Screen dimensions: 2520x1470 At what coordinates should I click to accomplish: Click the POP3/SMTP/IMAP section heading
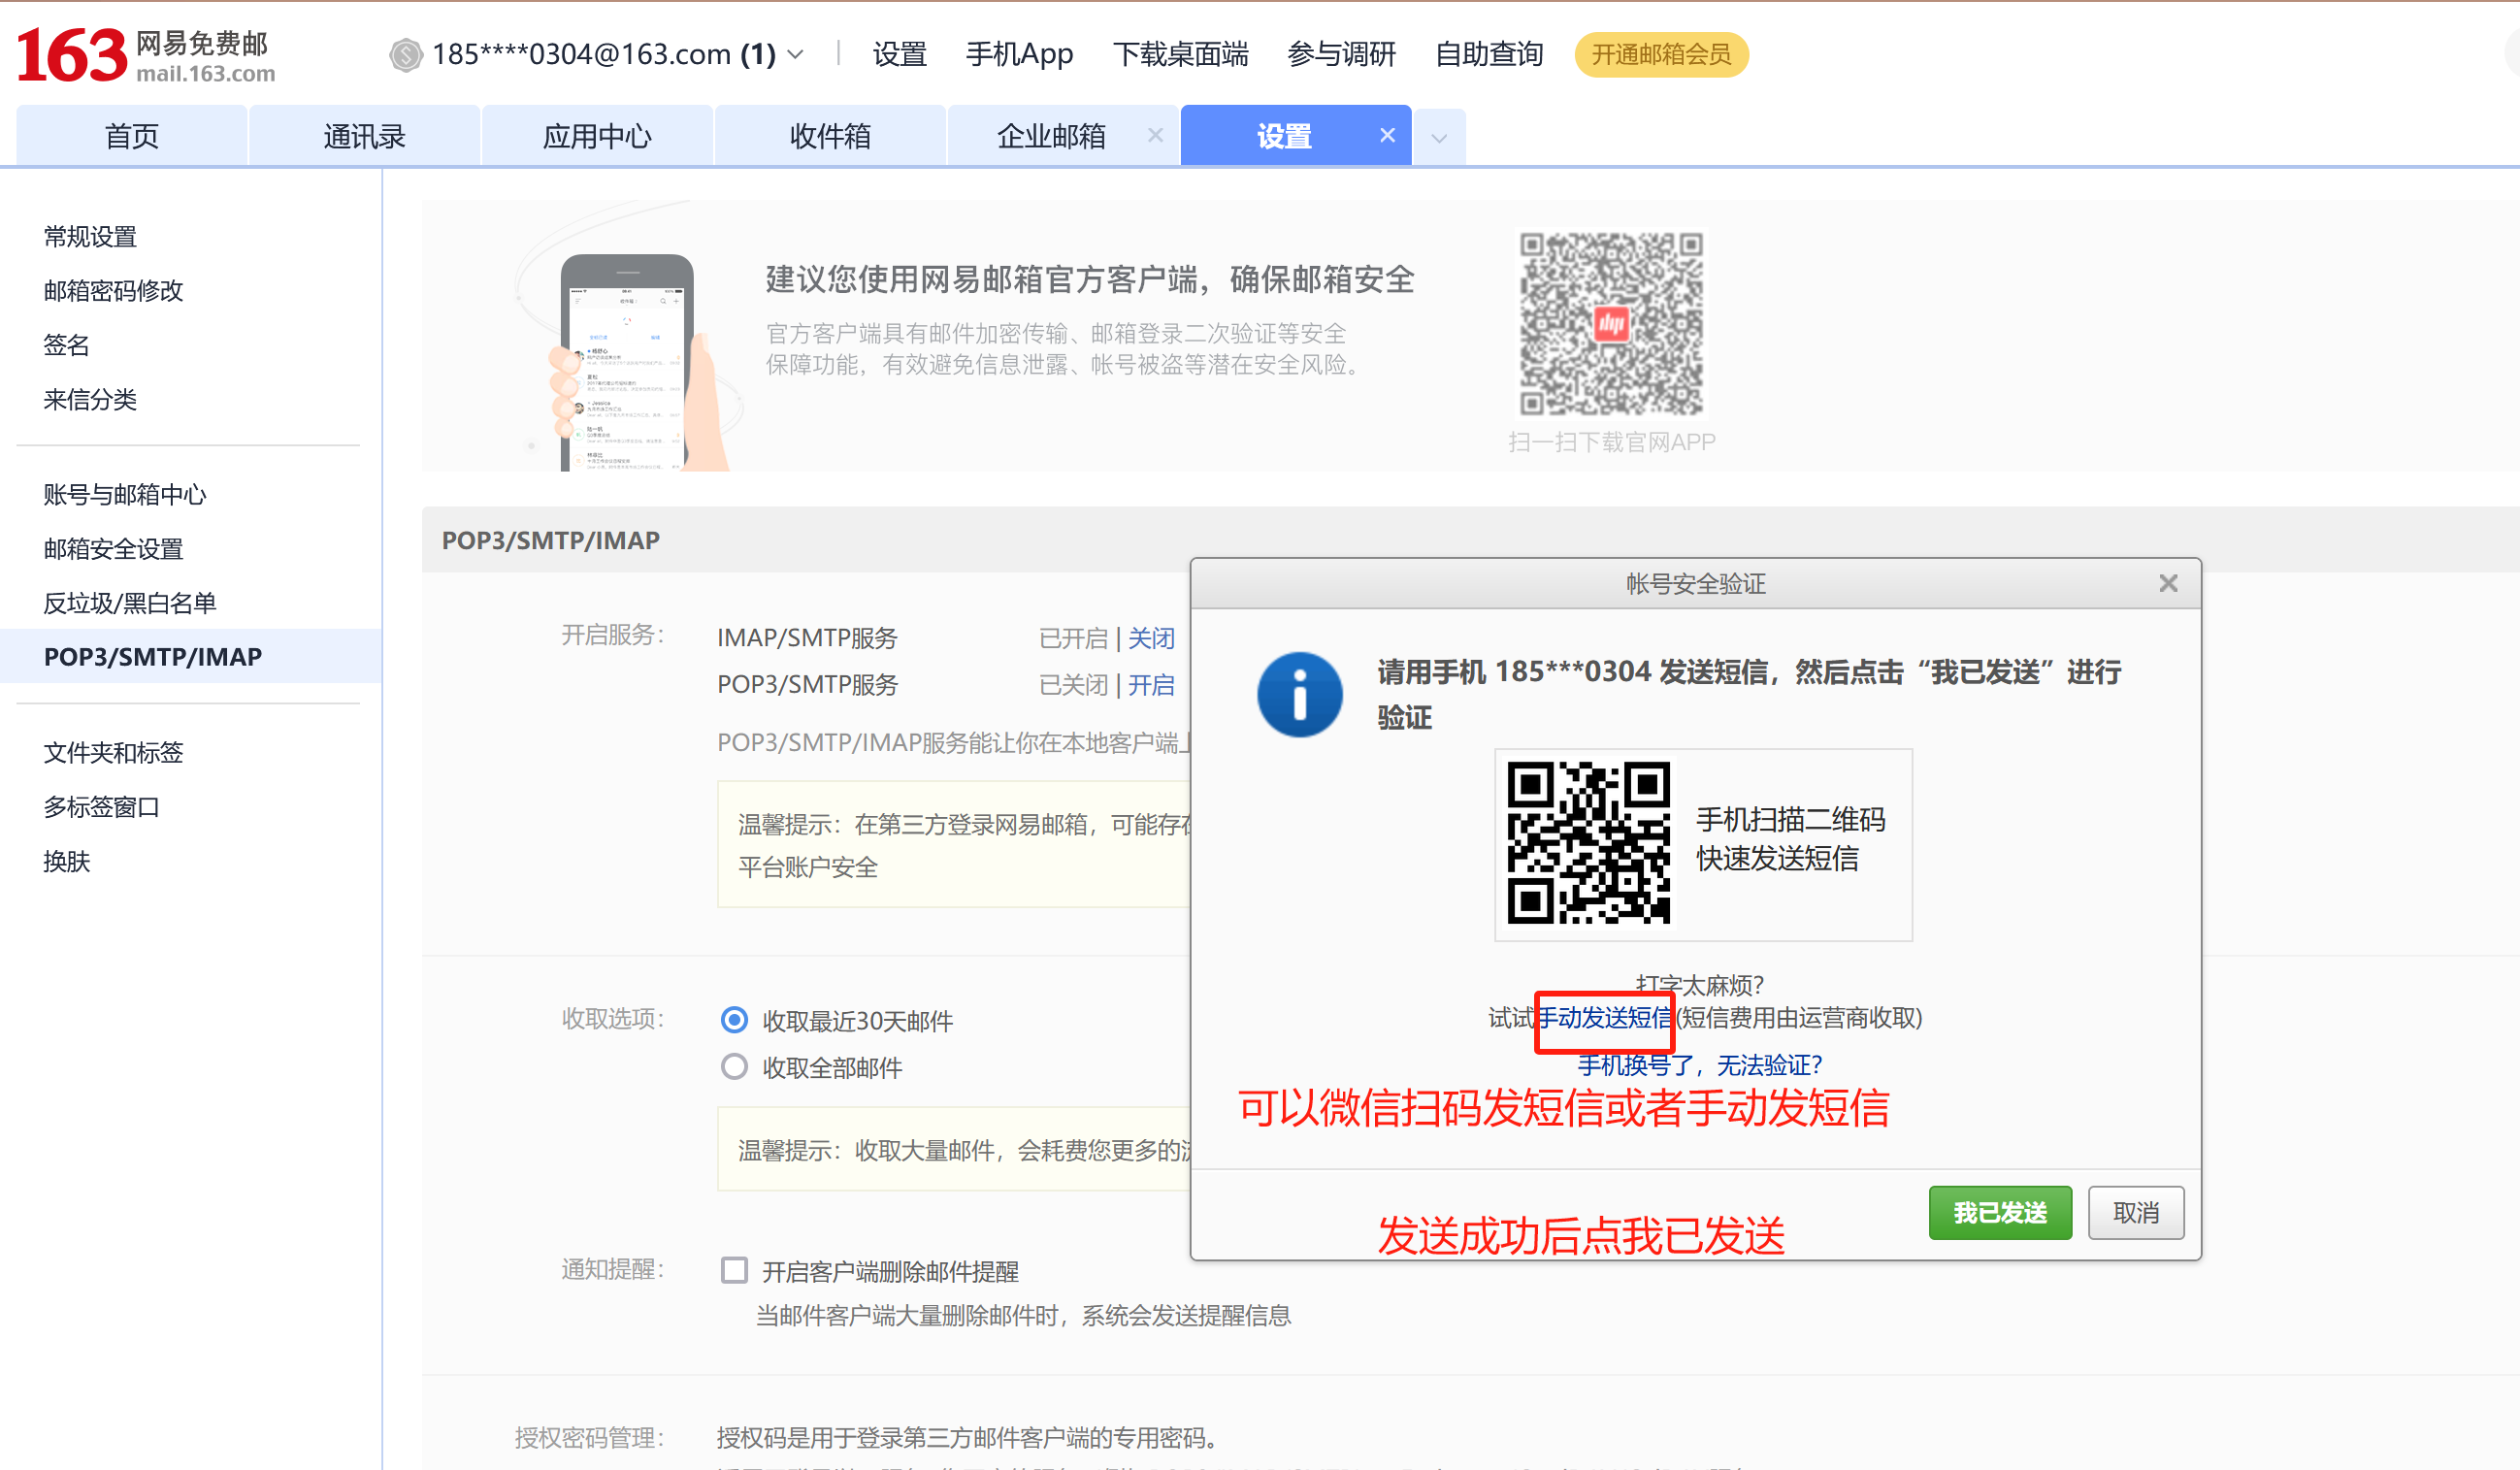551,540
